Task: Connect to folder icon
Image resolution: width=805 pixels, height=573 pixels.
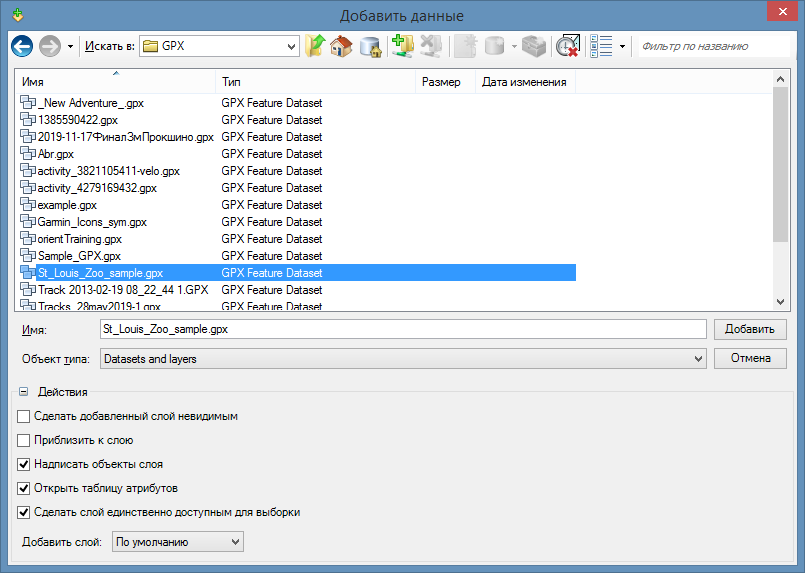Action: [x=402, y=46]
